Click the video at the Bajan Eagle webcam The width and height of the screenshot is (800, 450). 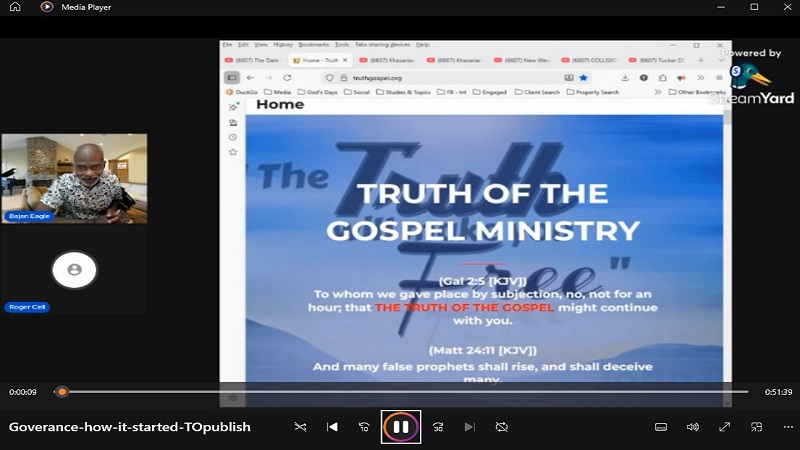(x=74, y=178)
